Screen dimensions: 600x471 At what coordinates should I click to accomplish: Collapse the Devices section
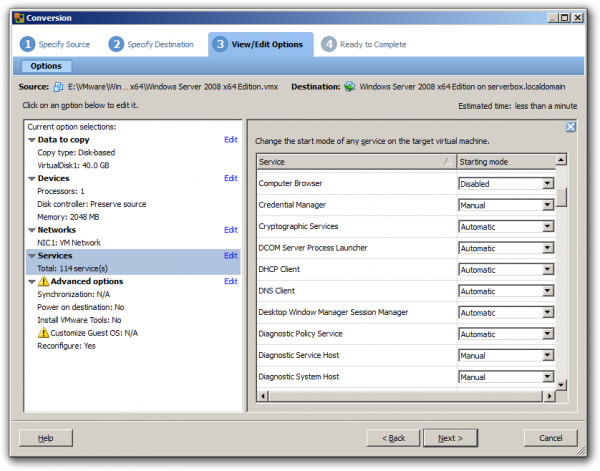[x=32, y=179]
